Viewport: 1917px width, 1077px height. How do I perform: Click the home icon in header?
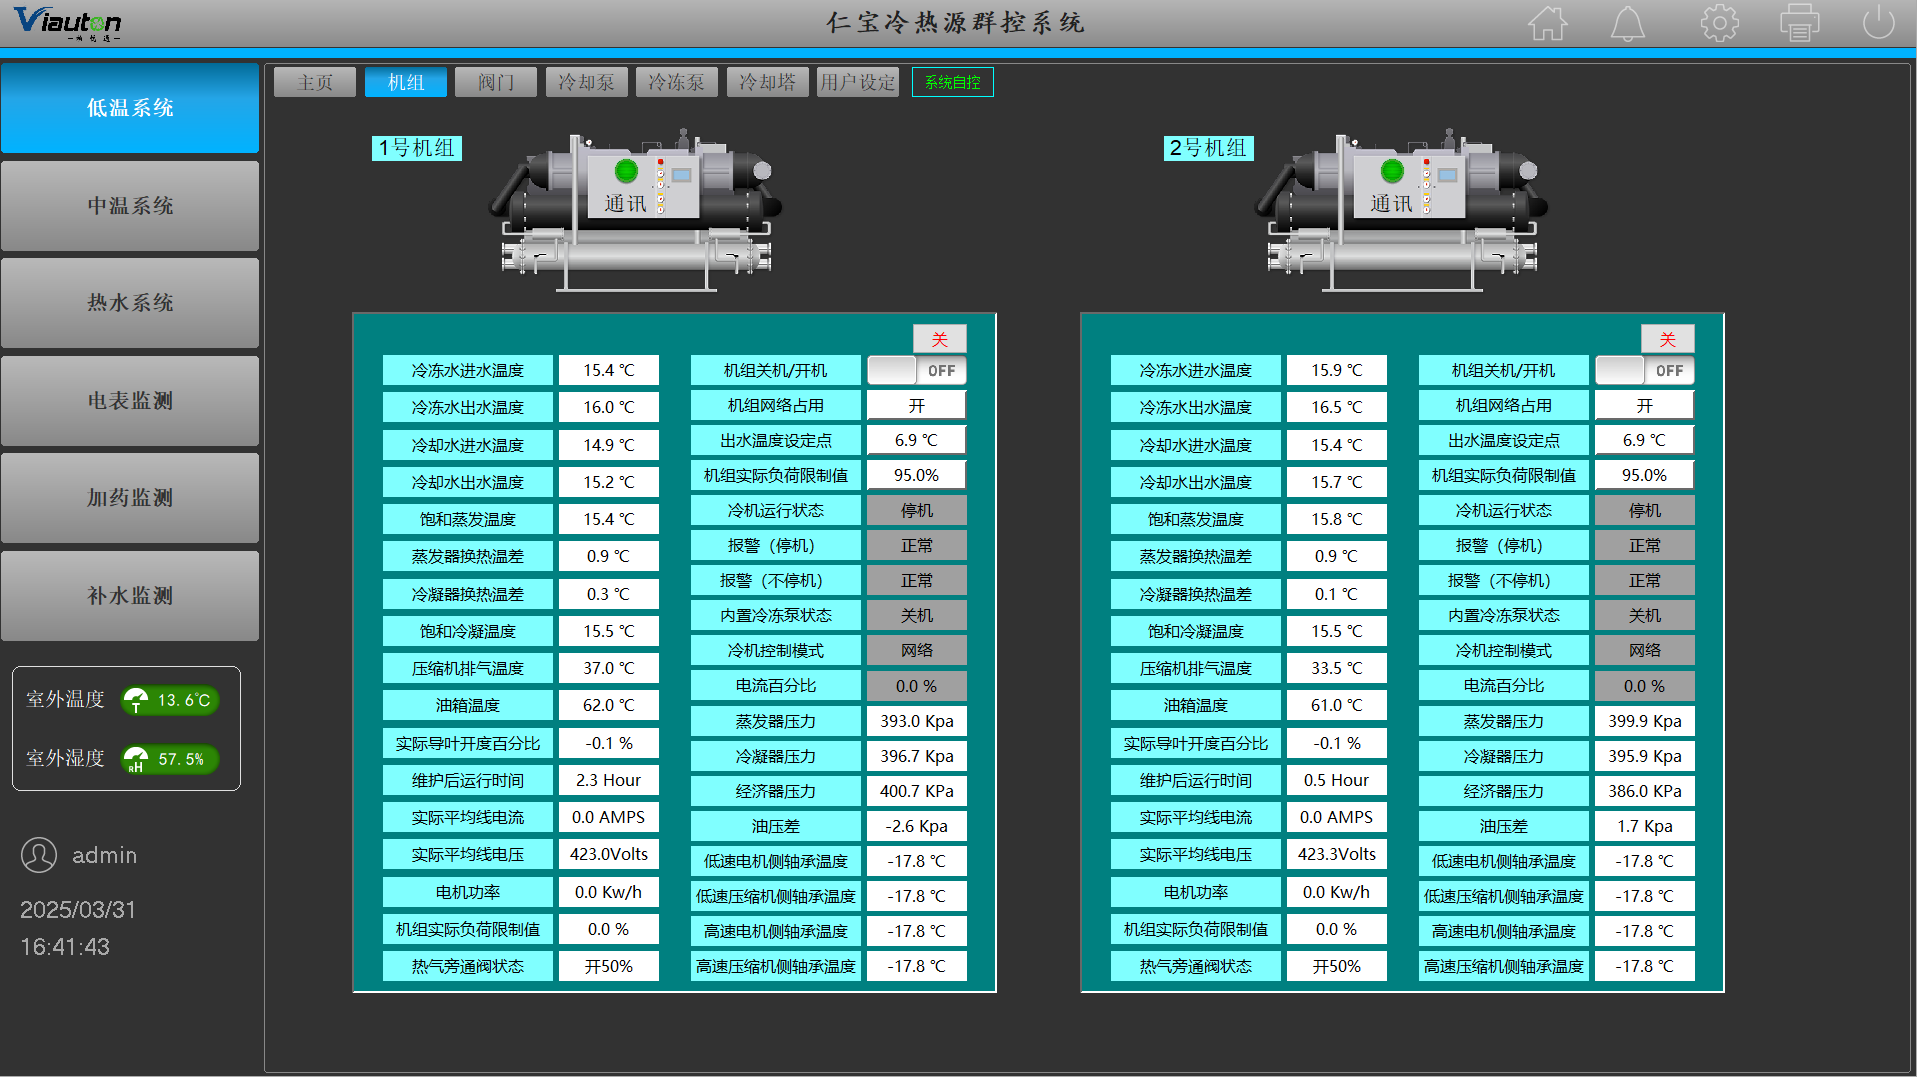[x=1547, y=23]
